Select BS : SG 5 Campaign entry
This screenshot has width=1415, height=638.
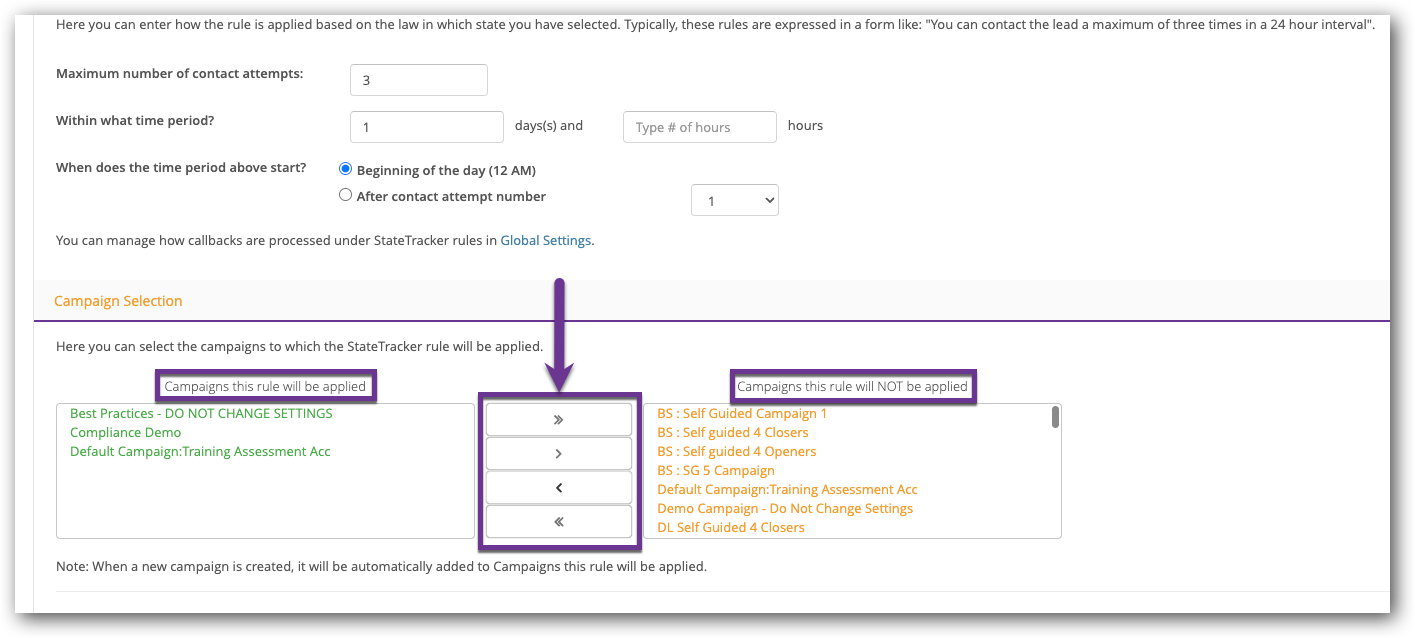715,470
